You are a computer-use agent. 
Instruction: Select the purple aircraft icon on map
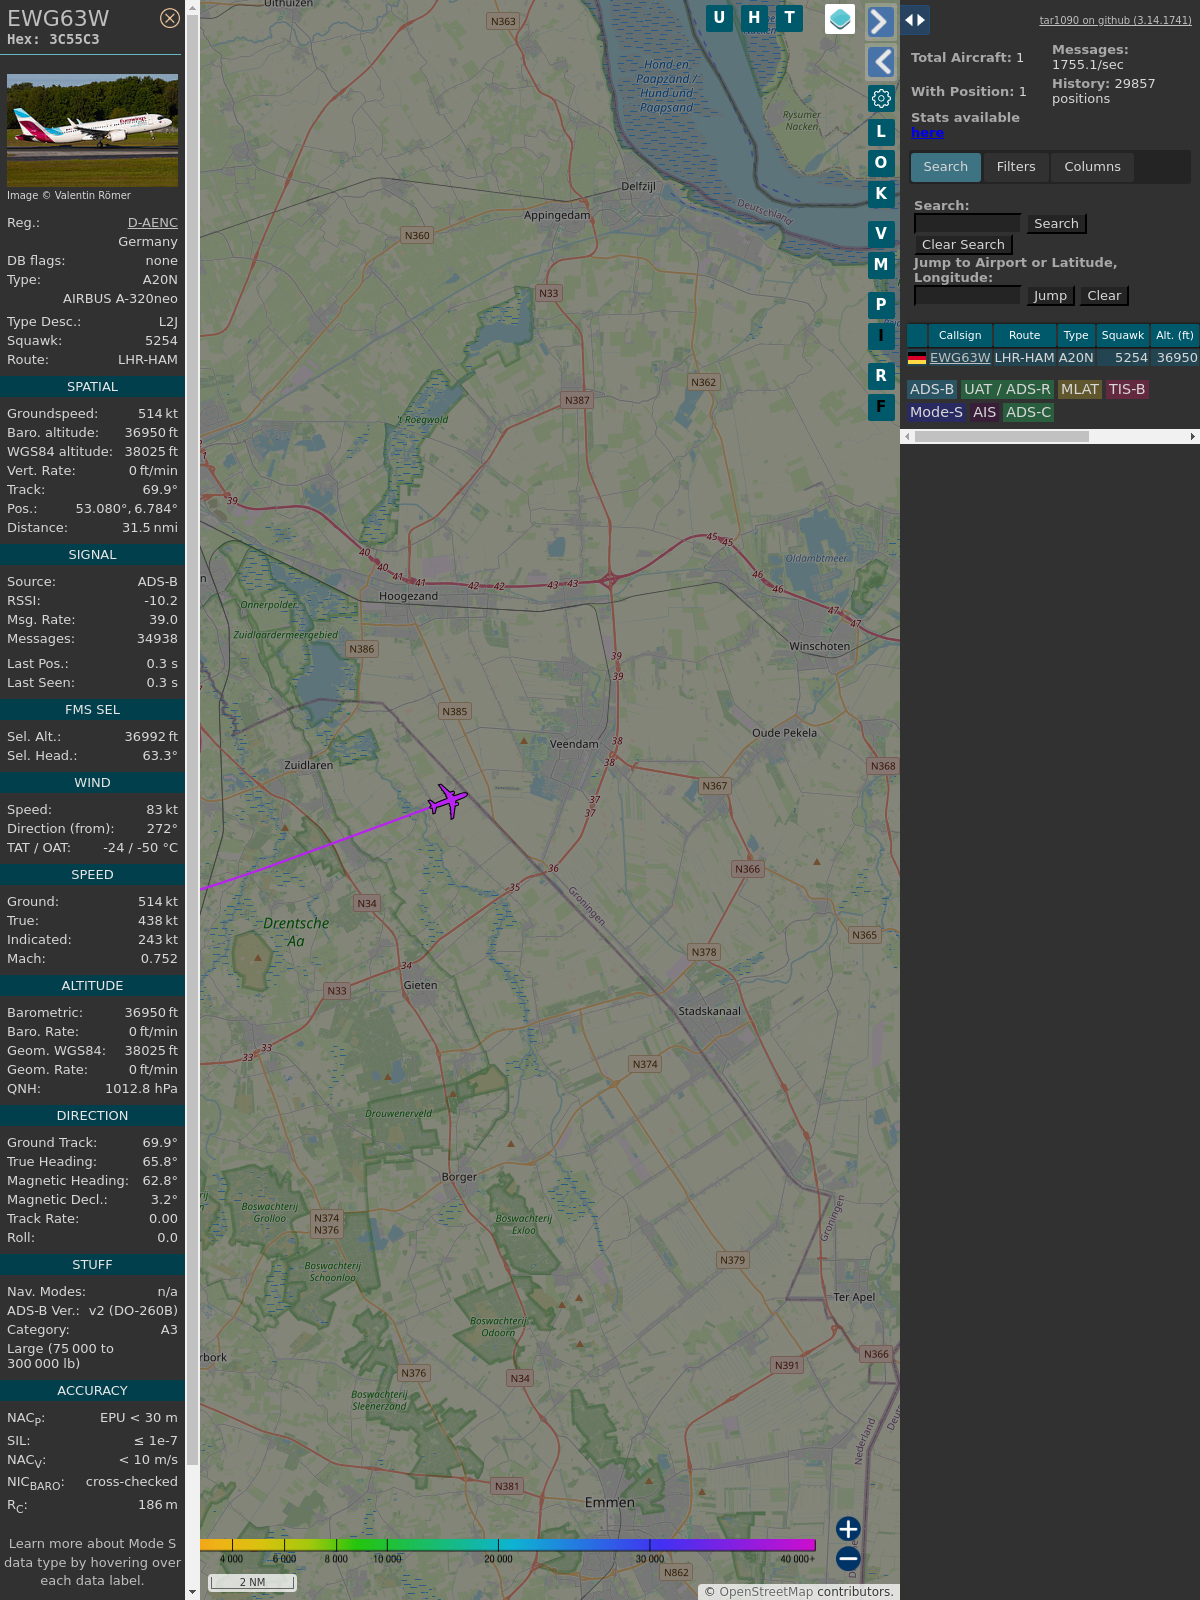click(447, 800)
